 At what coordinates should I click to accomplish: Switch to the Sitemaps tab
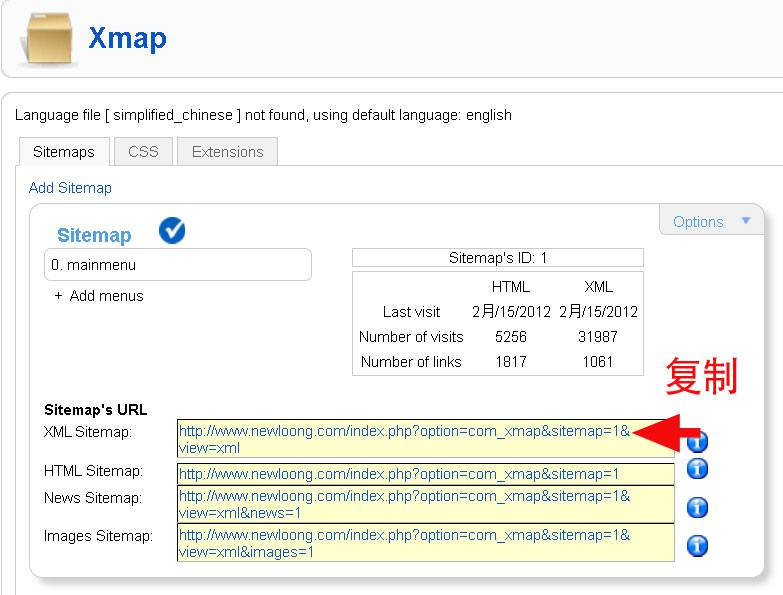(x=63, y=152)
